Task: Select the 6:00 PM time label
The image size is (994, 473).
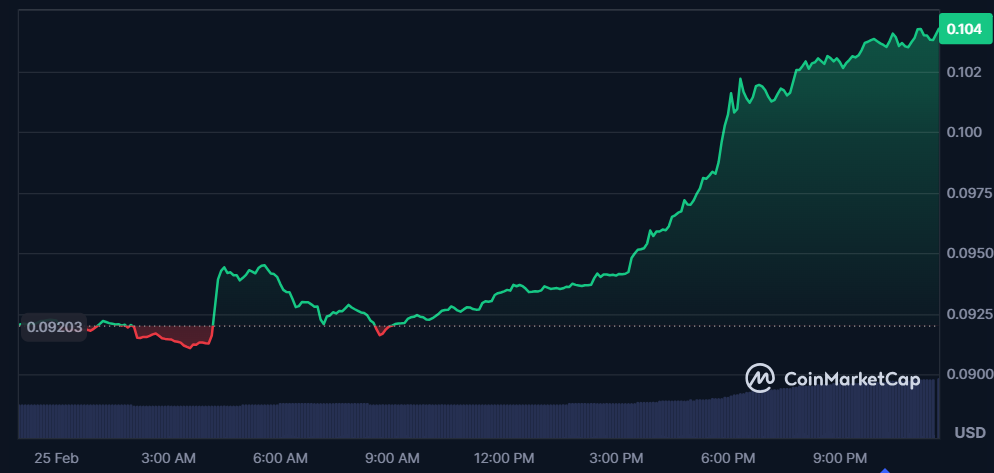Action: [728, 458]
